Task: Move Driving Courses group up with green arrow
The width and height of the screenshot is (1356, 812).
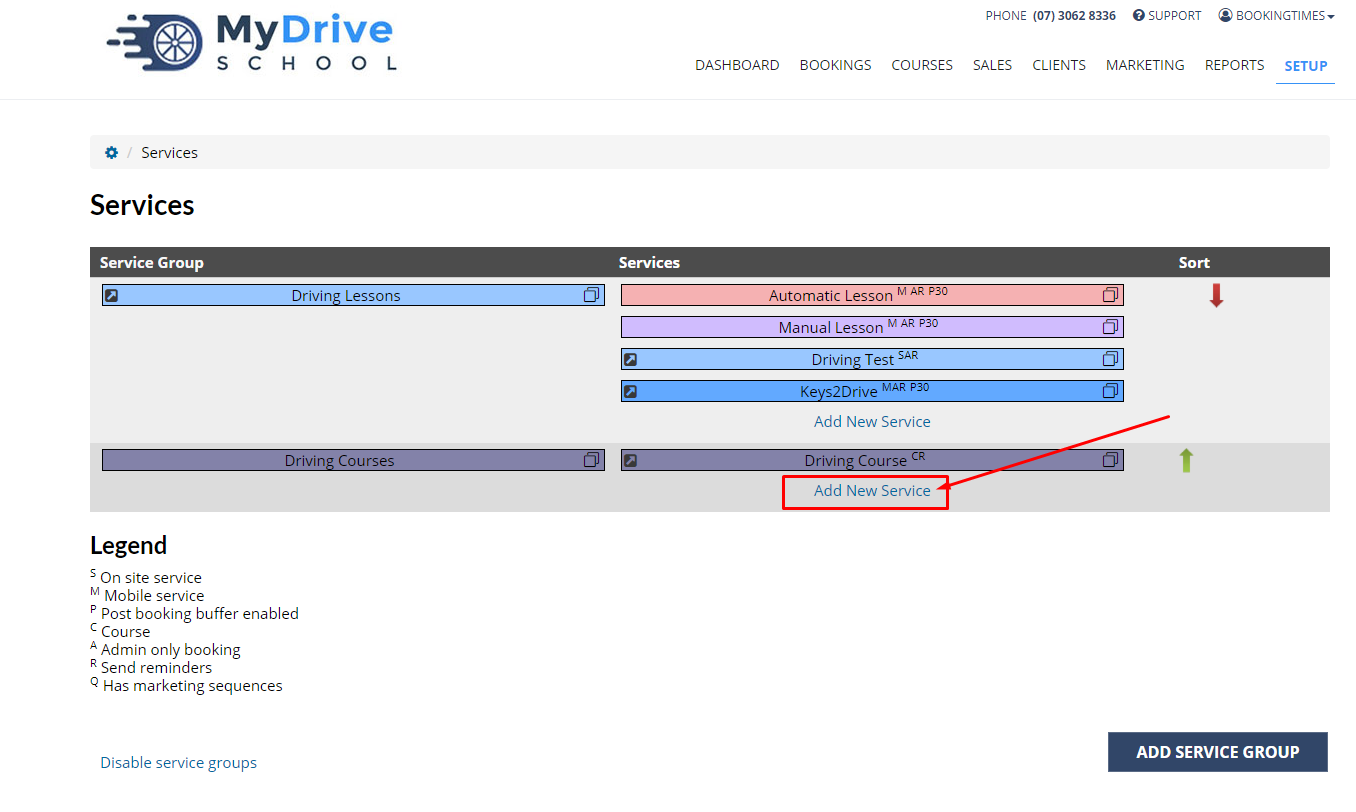Action: click(1186, 460)
